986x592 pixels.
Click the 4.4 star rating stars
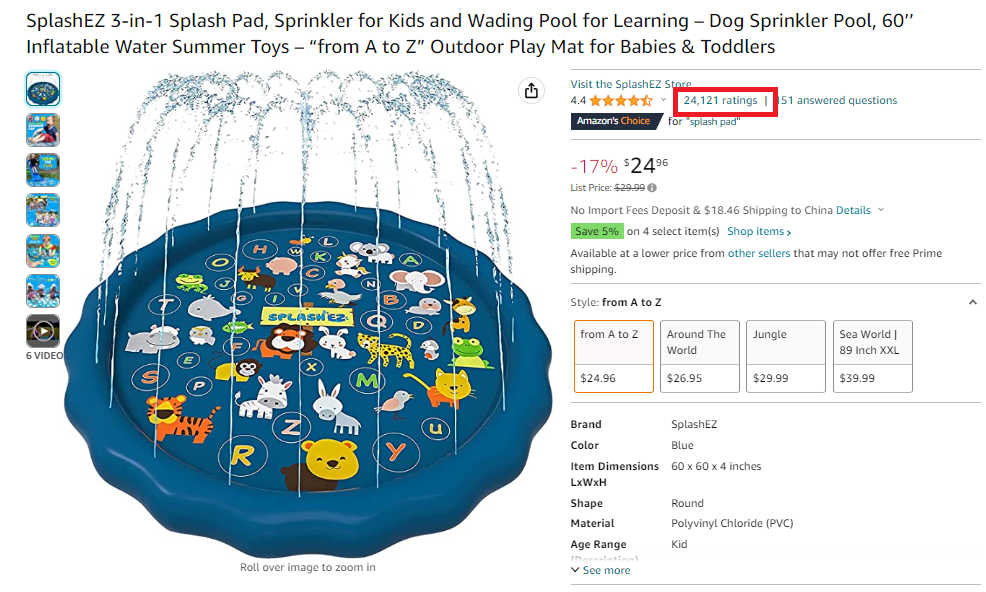(x=620, y=100)
